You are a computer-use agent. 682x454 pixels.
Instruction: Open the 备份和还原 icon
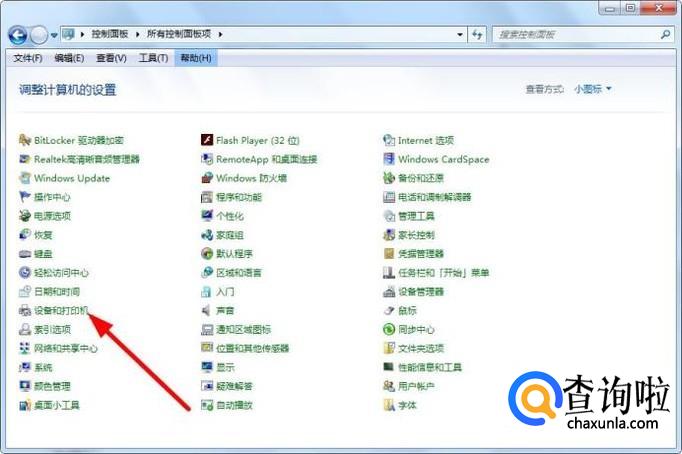389,178
